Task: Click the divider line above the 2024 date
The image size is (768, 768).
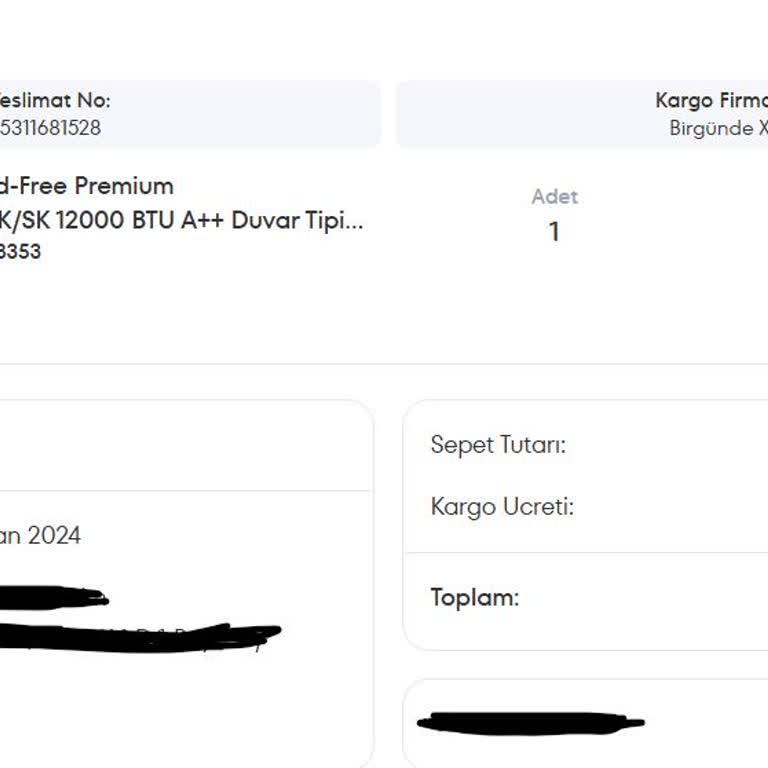Action: pos(186,490)
